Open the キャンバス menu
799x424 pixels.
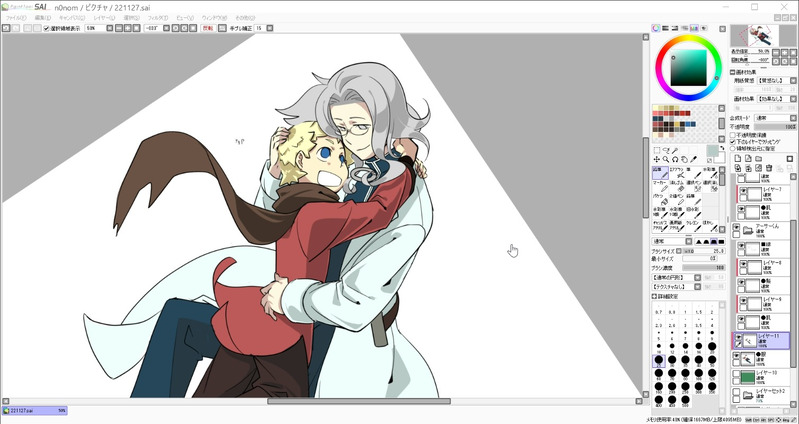pos(72,17)
